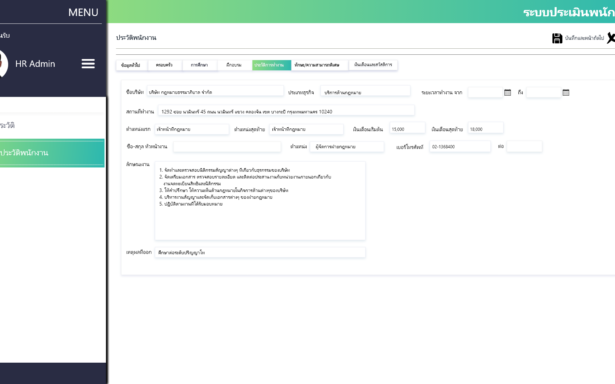The image size is (615, 384).
Task: Click the last position input field
Action: [x=306, y=129]
